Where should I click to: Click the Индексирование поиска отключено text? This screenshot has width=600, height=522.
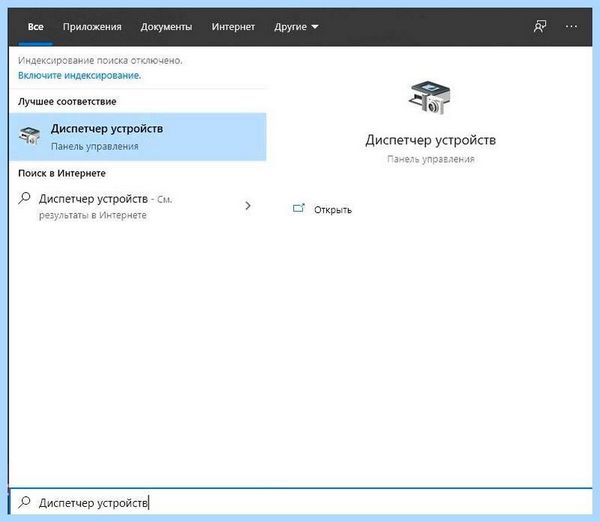pyautogui.click(x=100, y=60)
